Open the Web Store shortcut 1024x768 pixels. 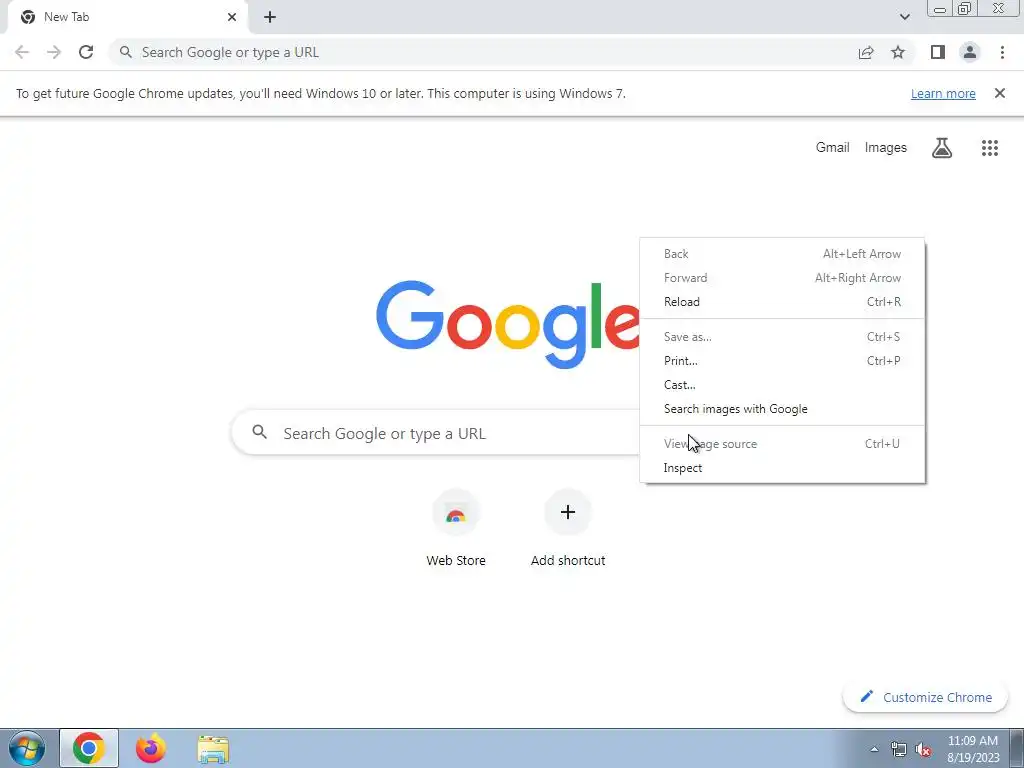[x=456, y=529]
